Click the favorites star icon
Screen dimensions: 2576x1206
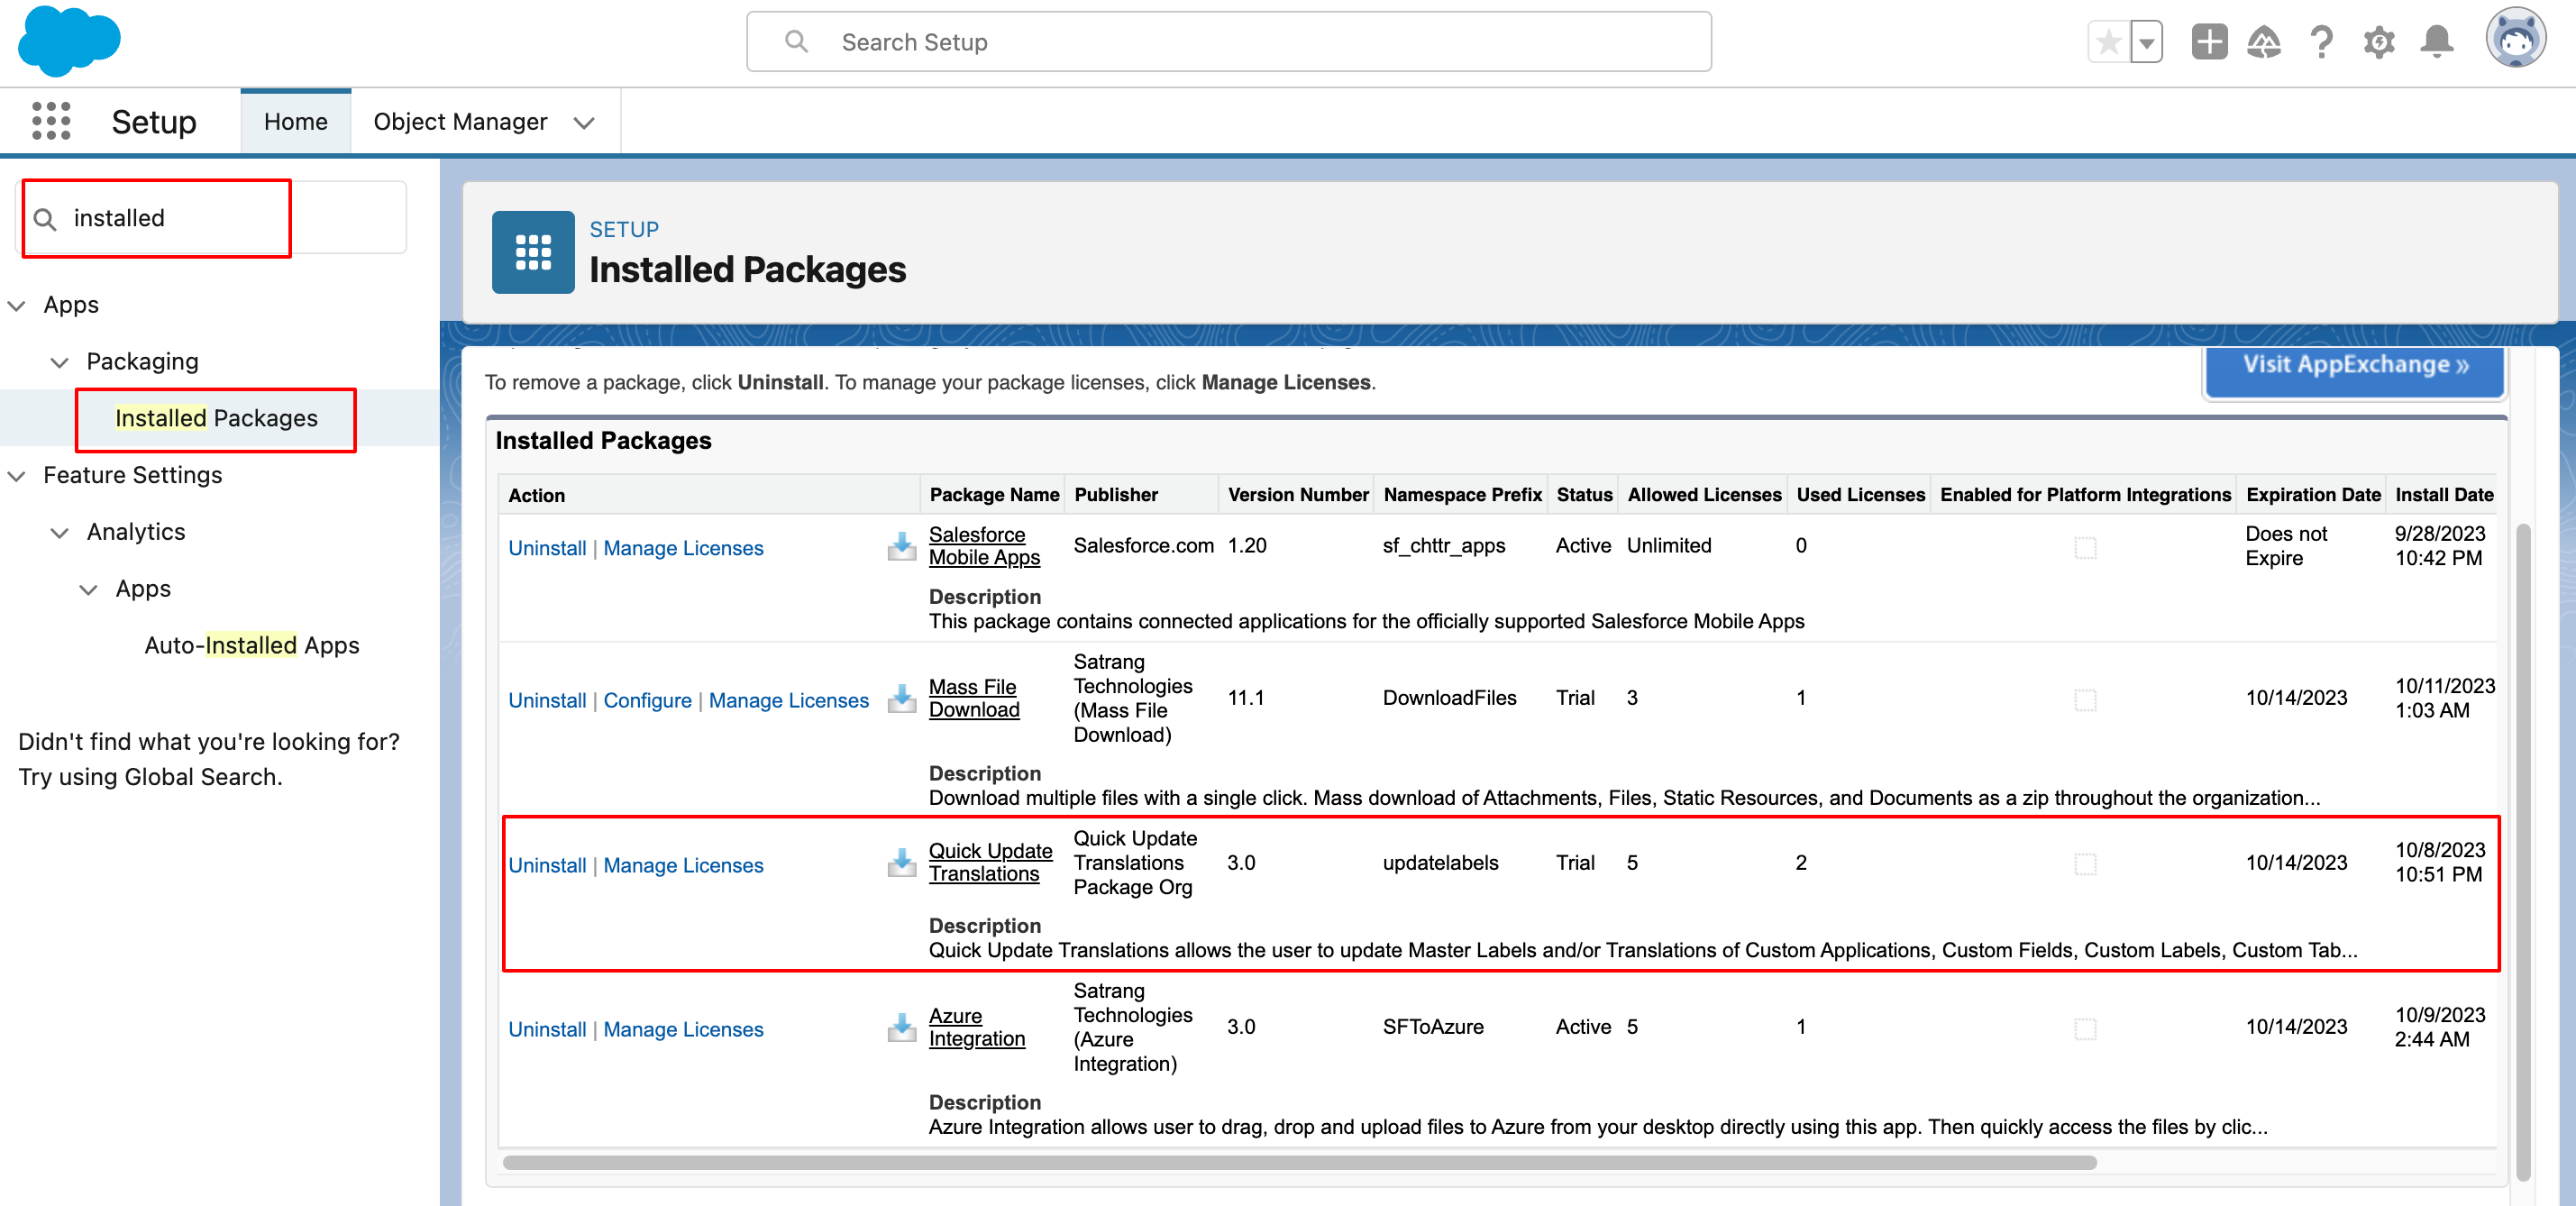coord(2108,42)
